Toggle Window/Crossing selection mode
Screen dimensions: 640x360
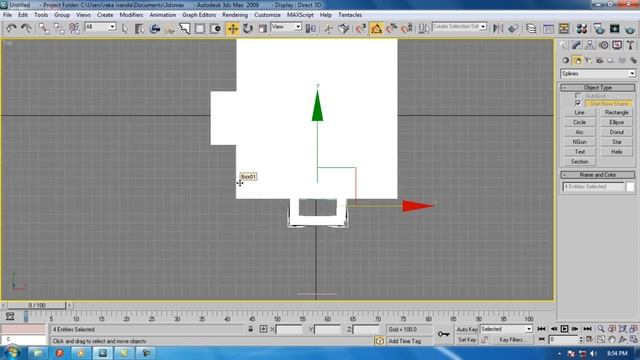[216, 28]
